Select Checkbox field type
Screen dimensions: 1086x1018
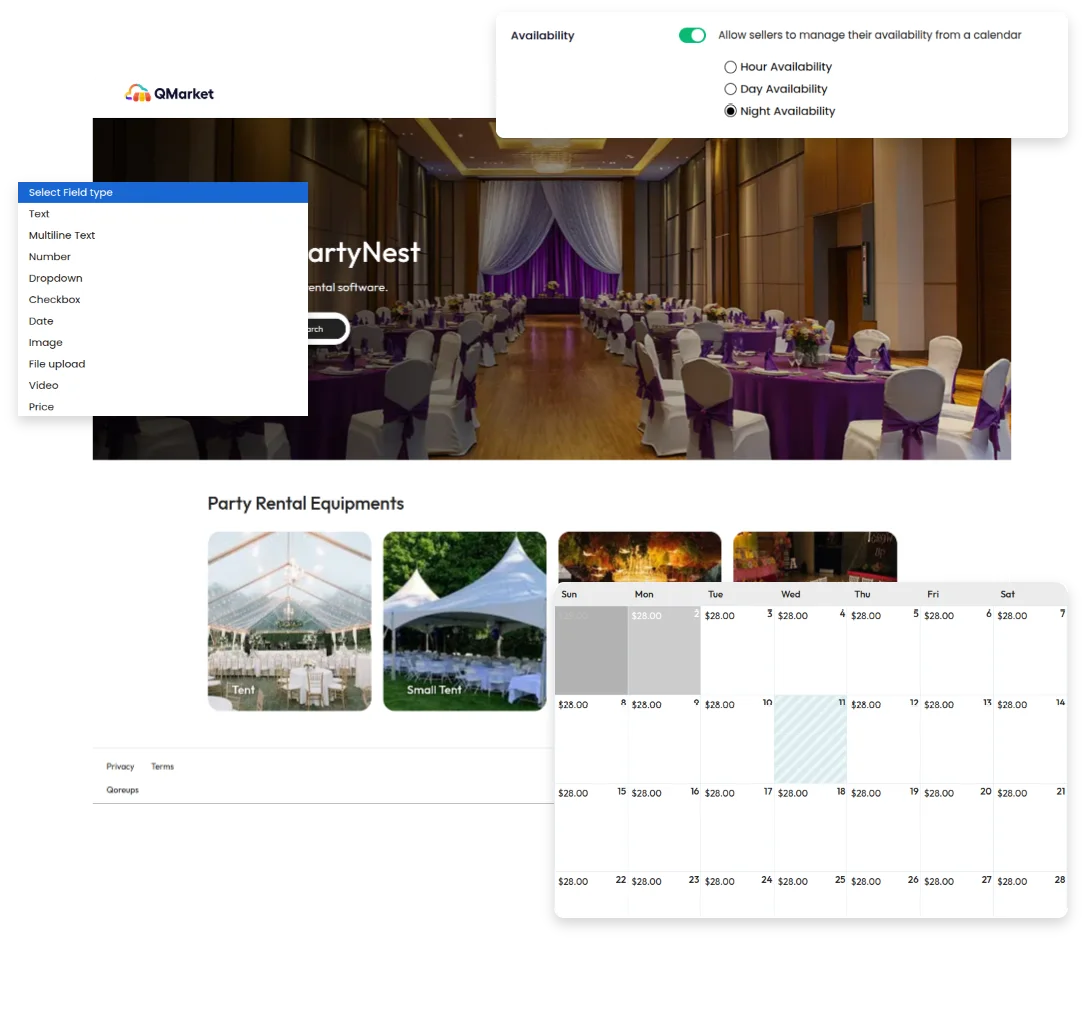54,299
